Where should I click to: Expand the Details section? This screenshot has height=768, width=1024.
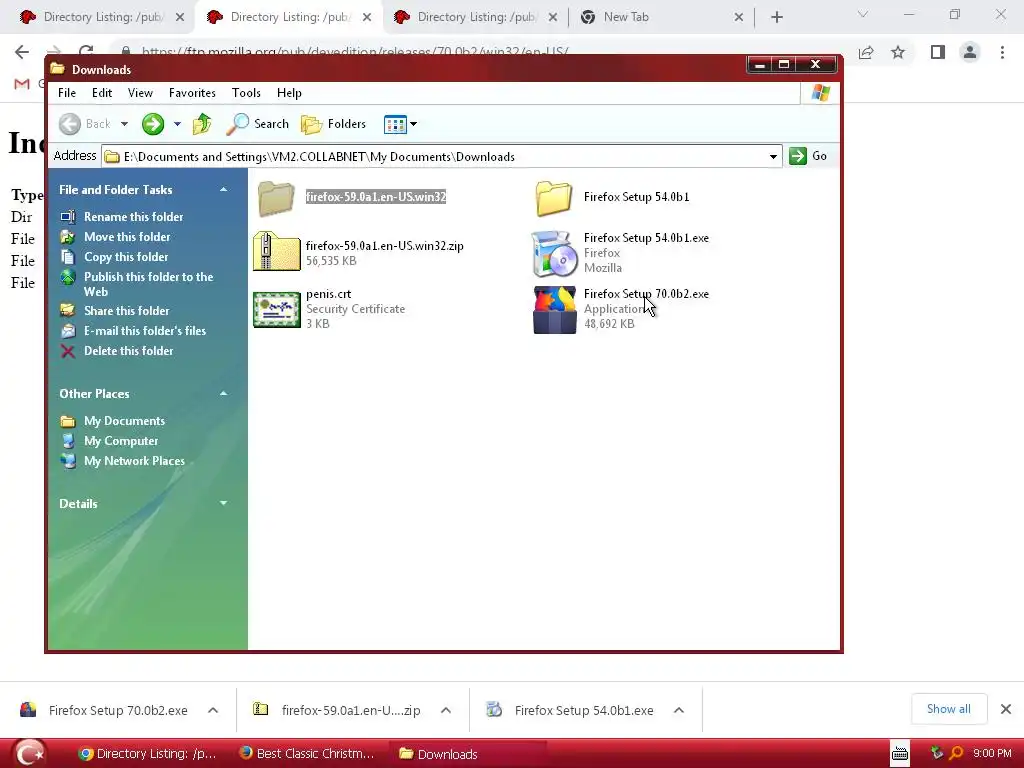223,504
